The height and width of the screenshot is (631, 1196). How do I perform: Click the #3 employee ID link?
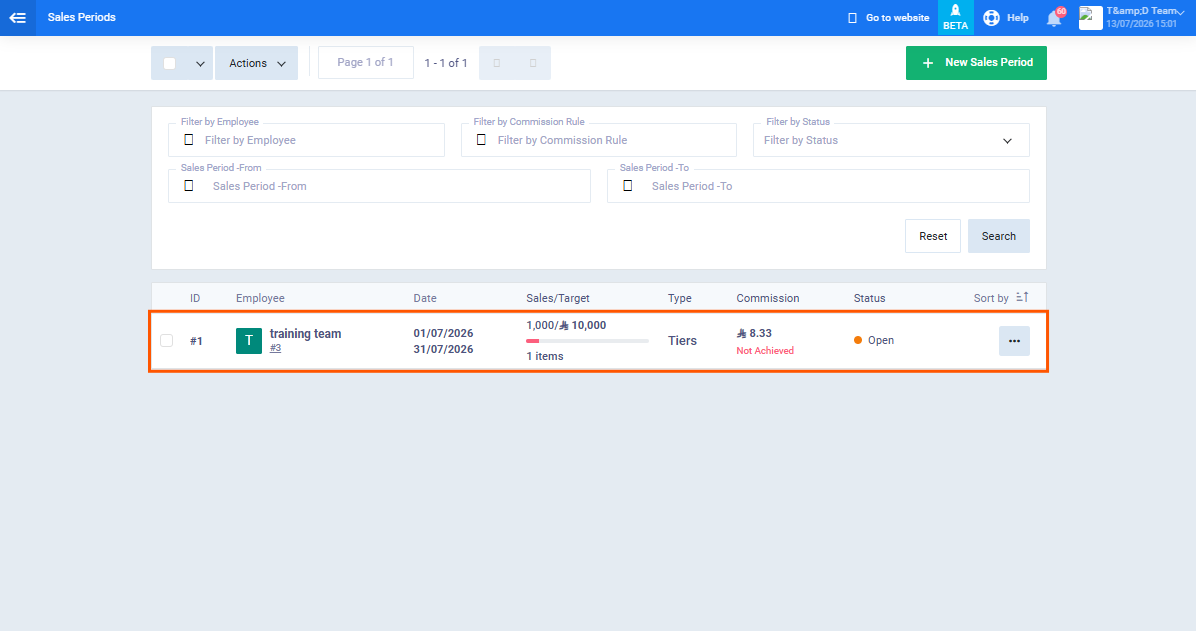(x=275, y=348)
